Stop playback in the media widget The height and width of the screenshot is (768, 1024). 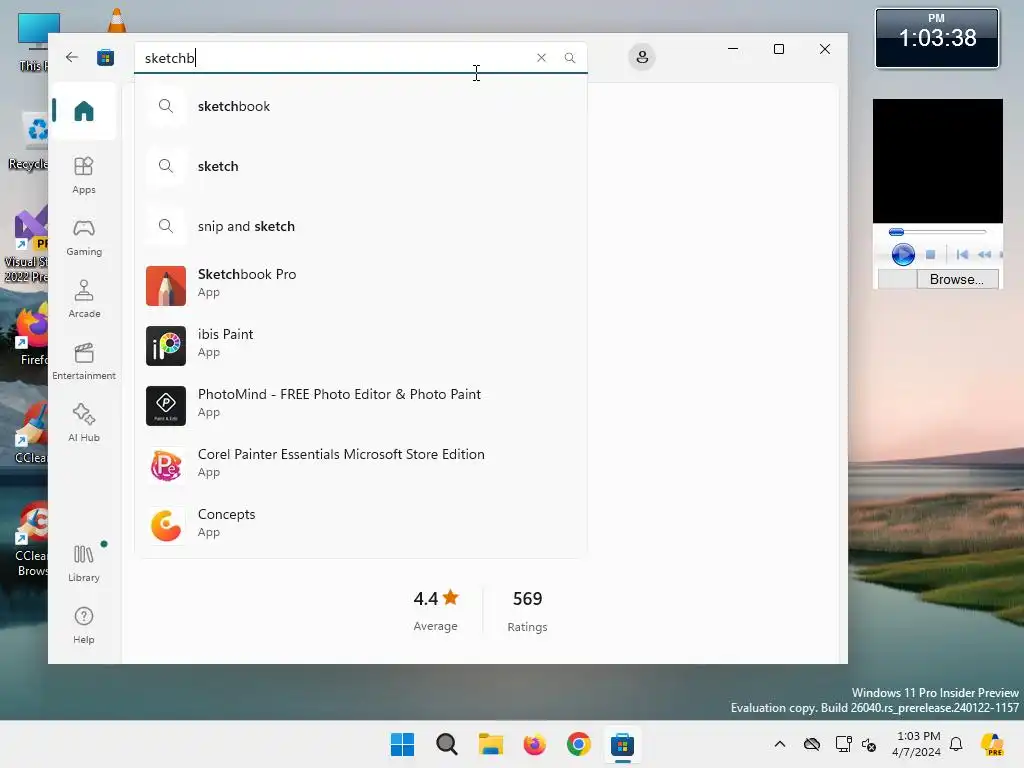[x=931, y=254]
